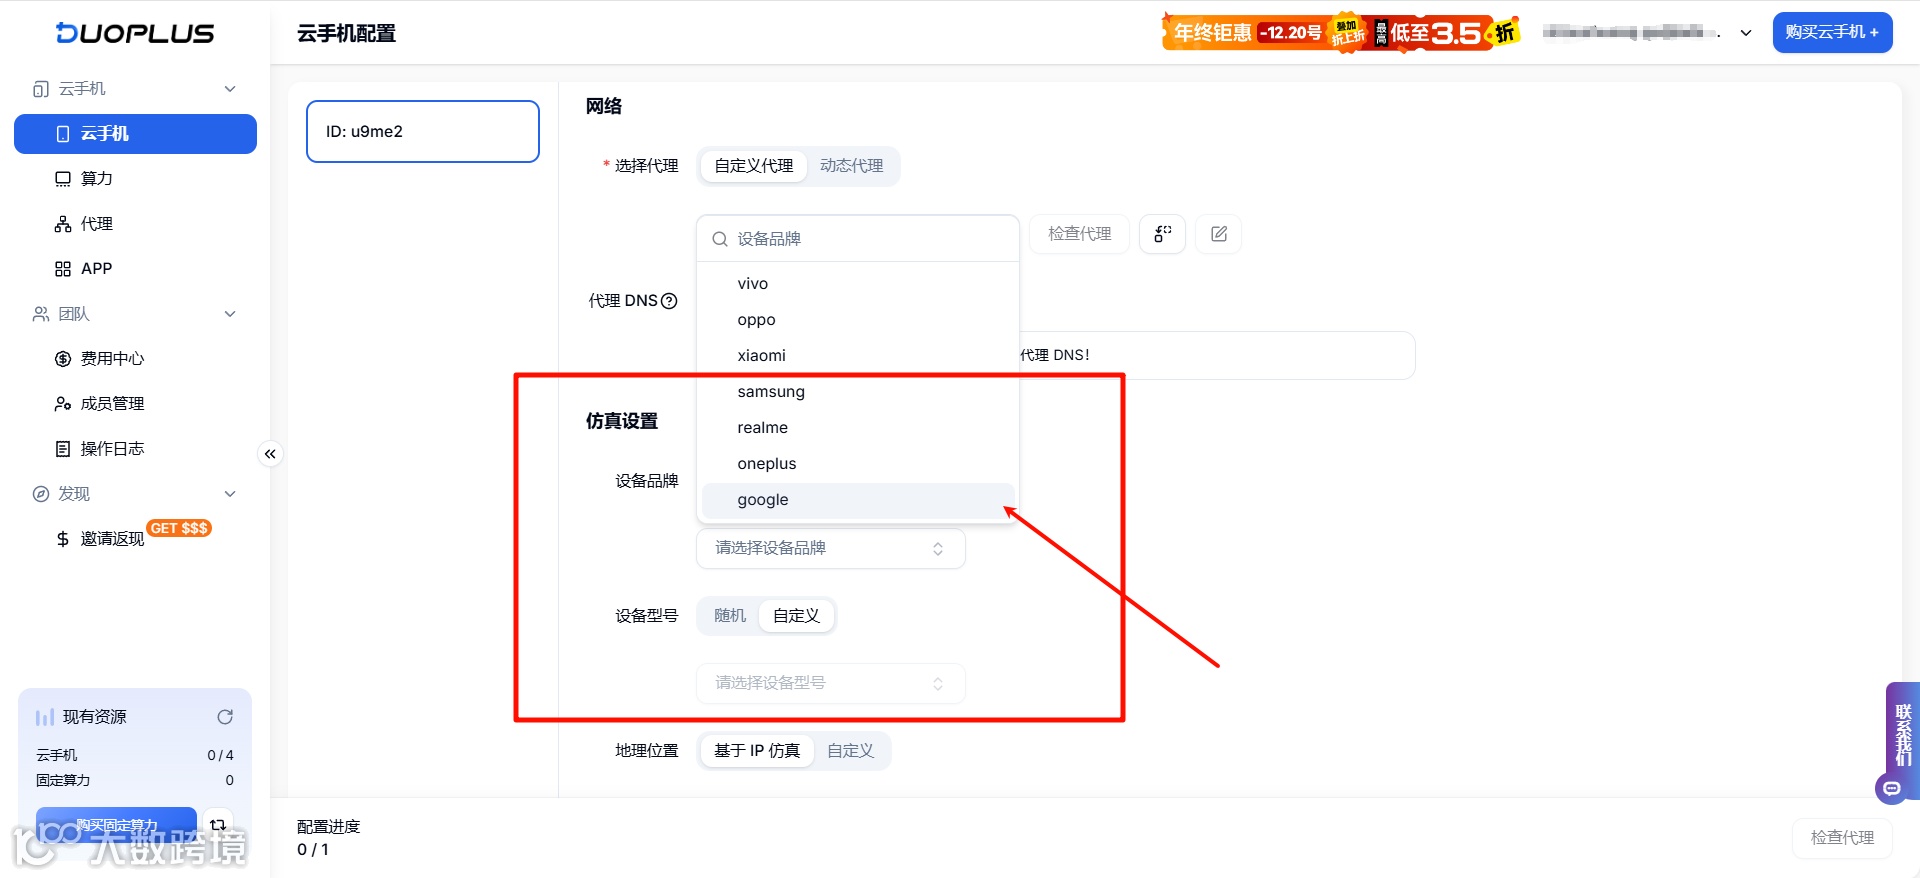Select 自定义 for 地理位置
Screen dimensions: 1920x878
[851, 751]
